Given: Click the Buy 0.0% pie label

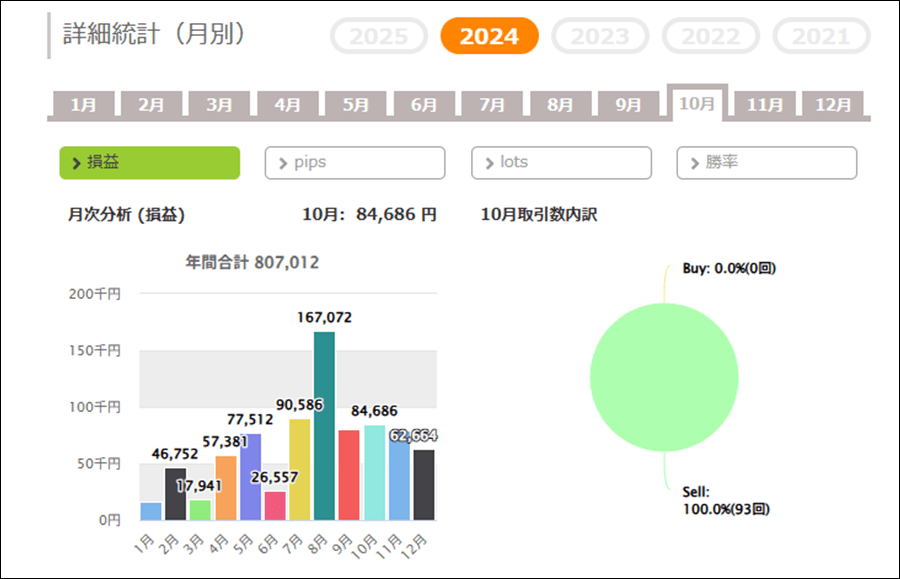Looking at the screenshot, I should pos(729,268).
